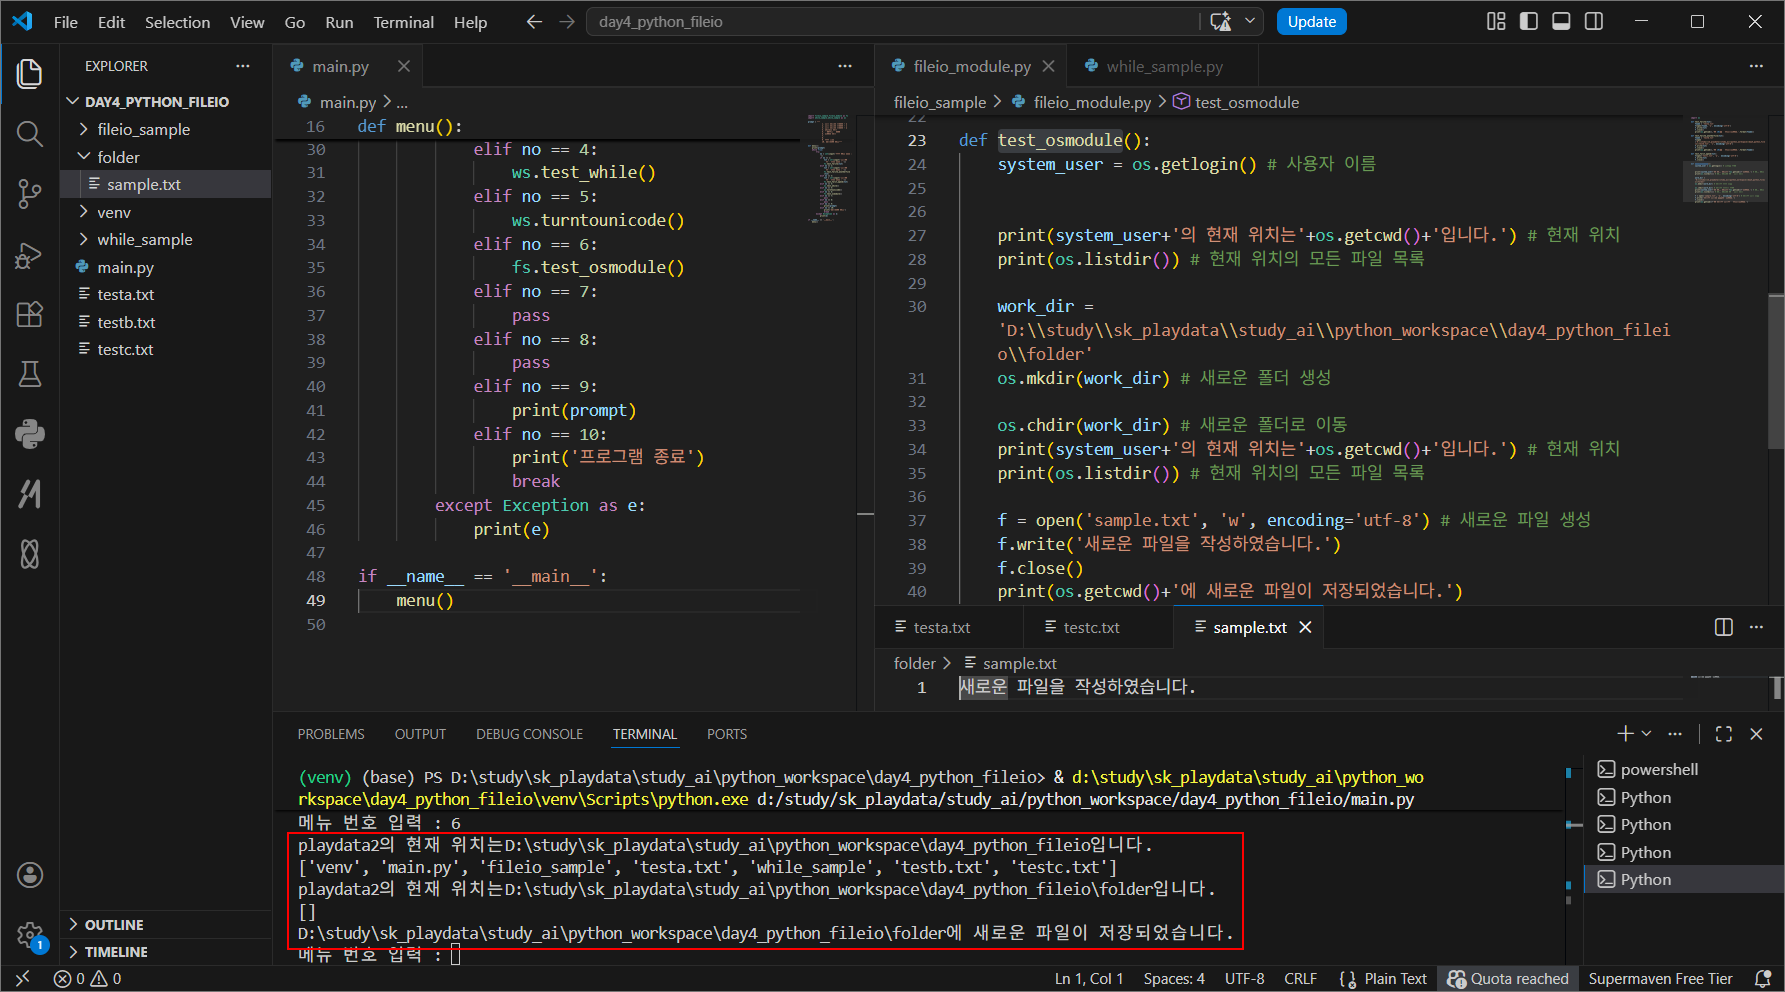Image resolution: width=1785 pixels, height=992 pixels.
Task: Open Source Control view
Action: (30, 194)
